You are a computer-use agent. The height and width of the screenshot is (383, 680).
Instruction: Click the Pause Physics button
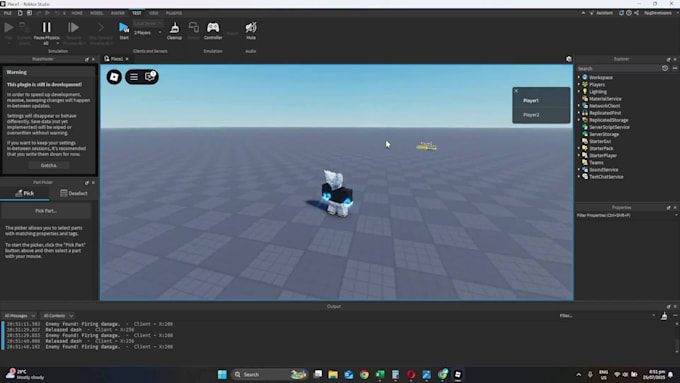pyautogui.click(x=46, y=28)
